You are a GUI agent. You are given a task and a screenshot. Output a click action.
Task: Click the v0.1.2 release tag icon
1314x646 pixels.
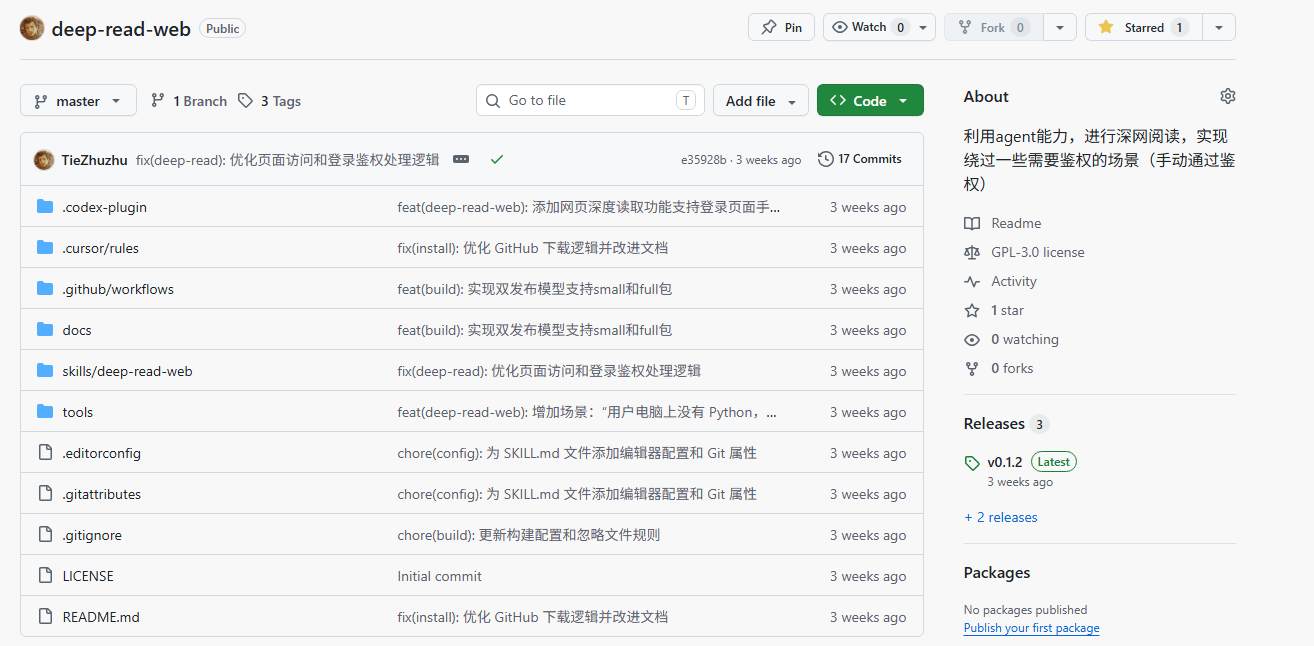click(972, 463)
